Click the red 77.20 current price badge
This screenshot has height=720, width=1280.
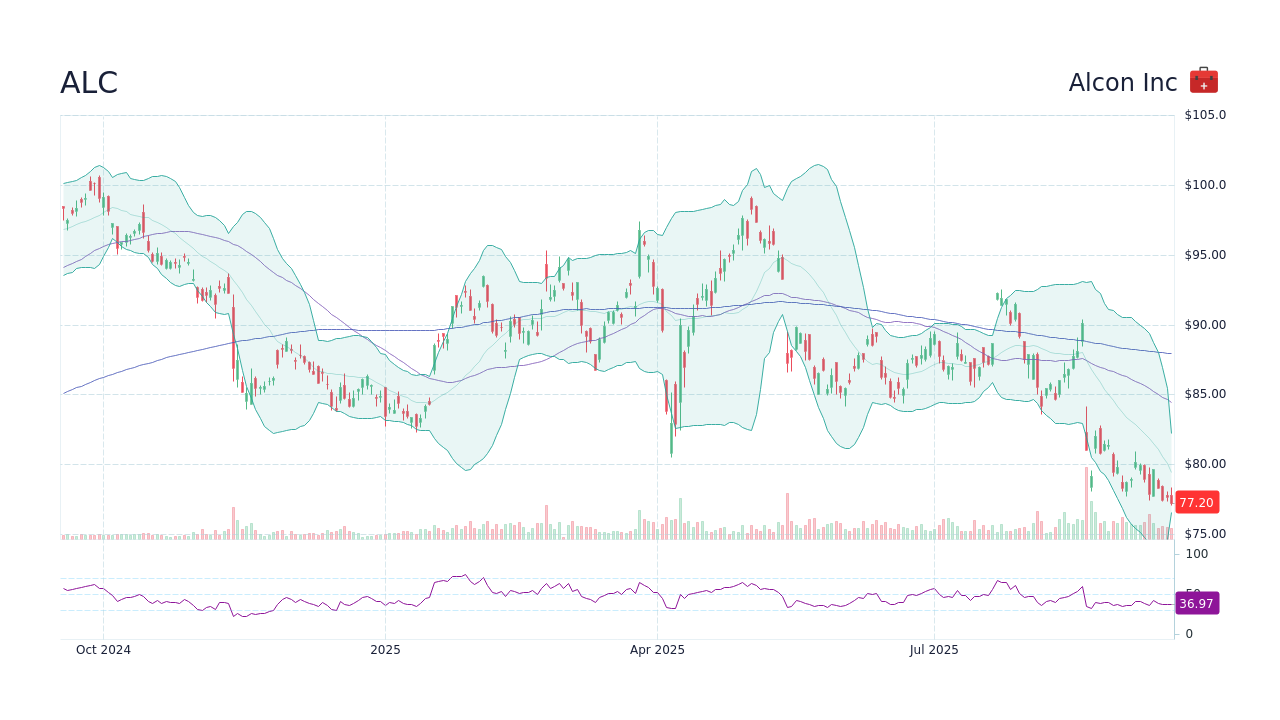[x=1197, y=503]
